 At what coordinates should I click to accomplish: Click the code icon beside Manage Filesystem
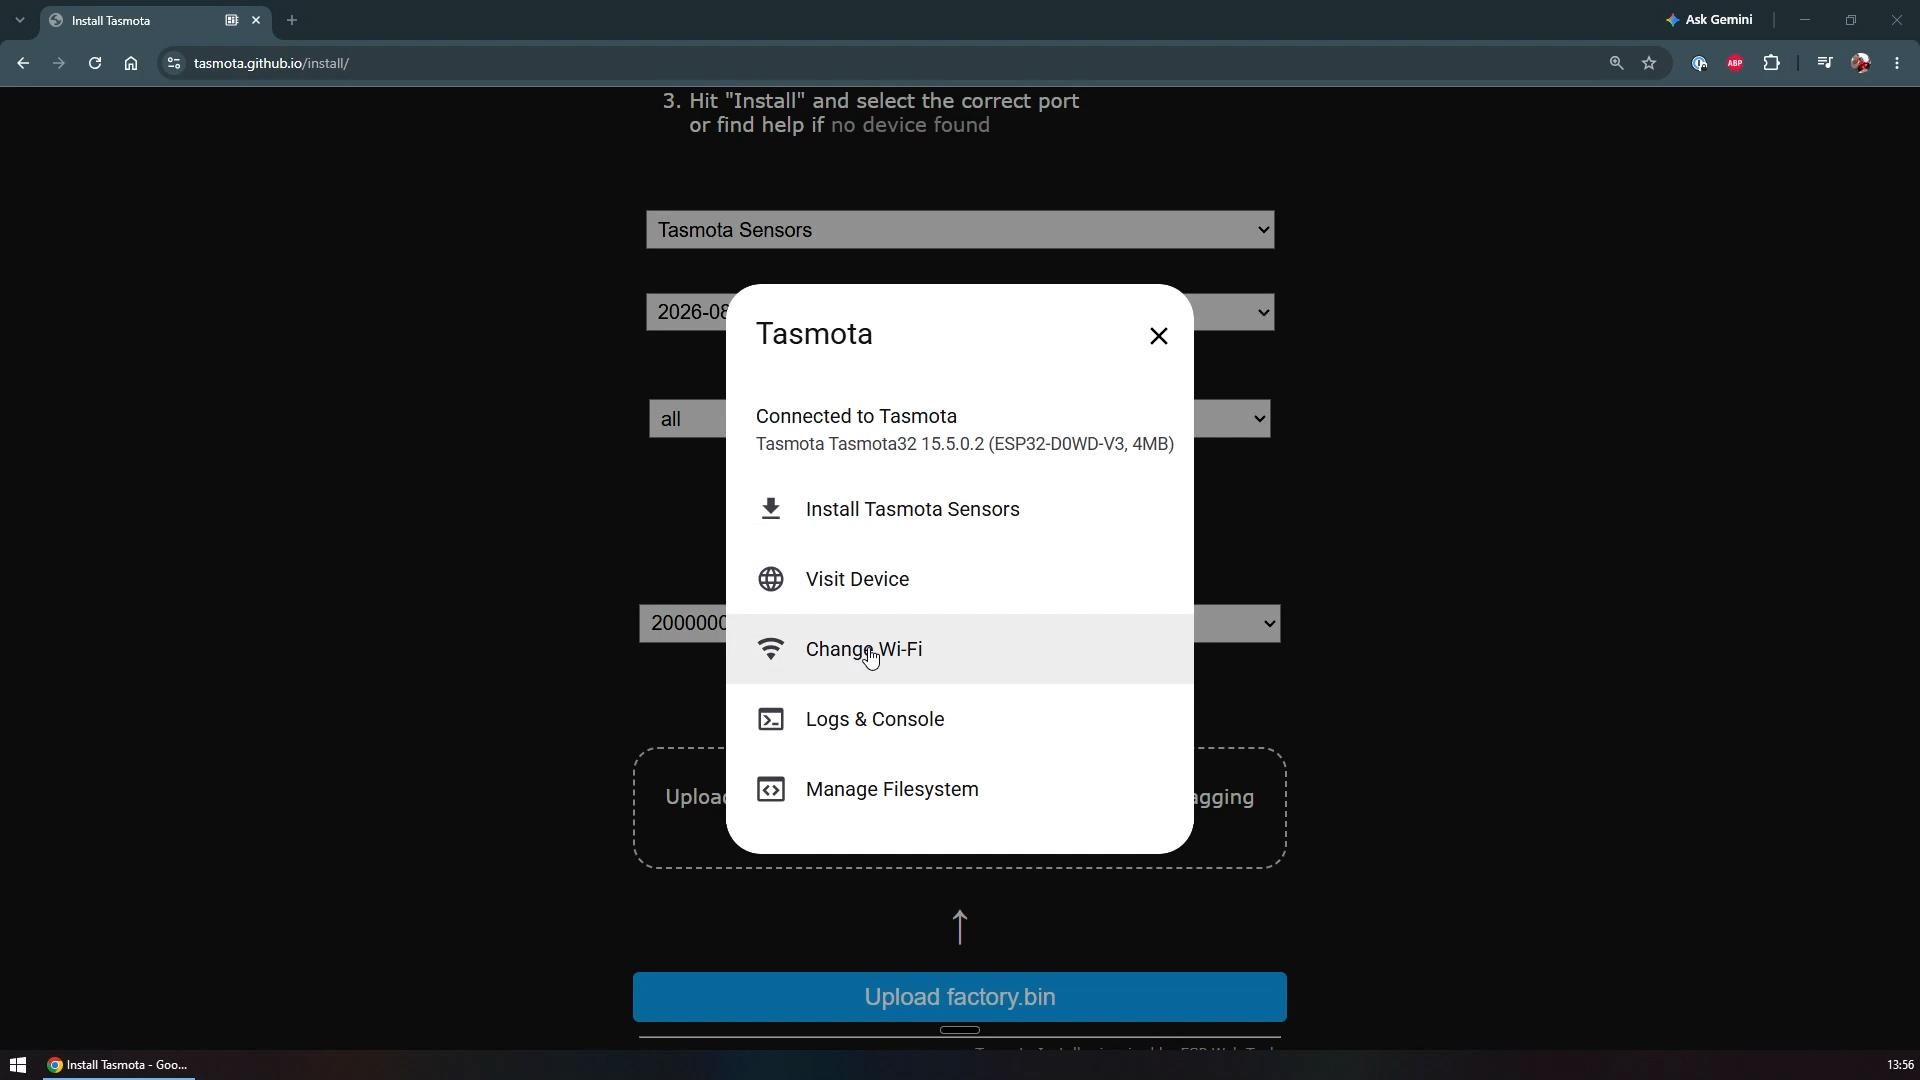coord(770,789)
